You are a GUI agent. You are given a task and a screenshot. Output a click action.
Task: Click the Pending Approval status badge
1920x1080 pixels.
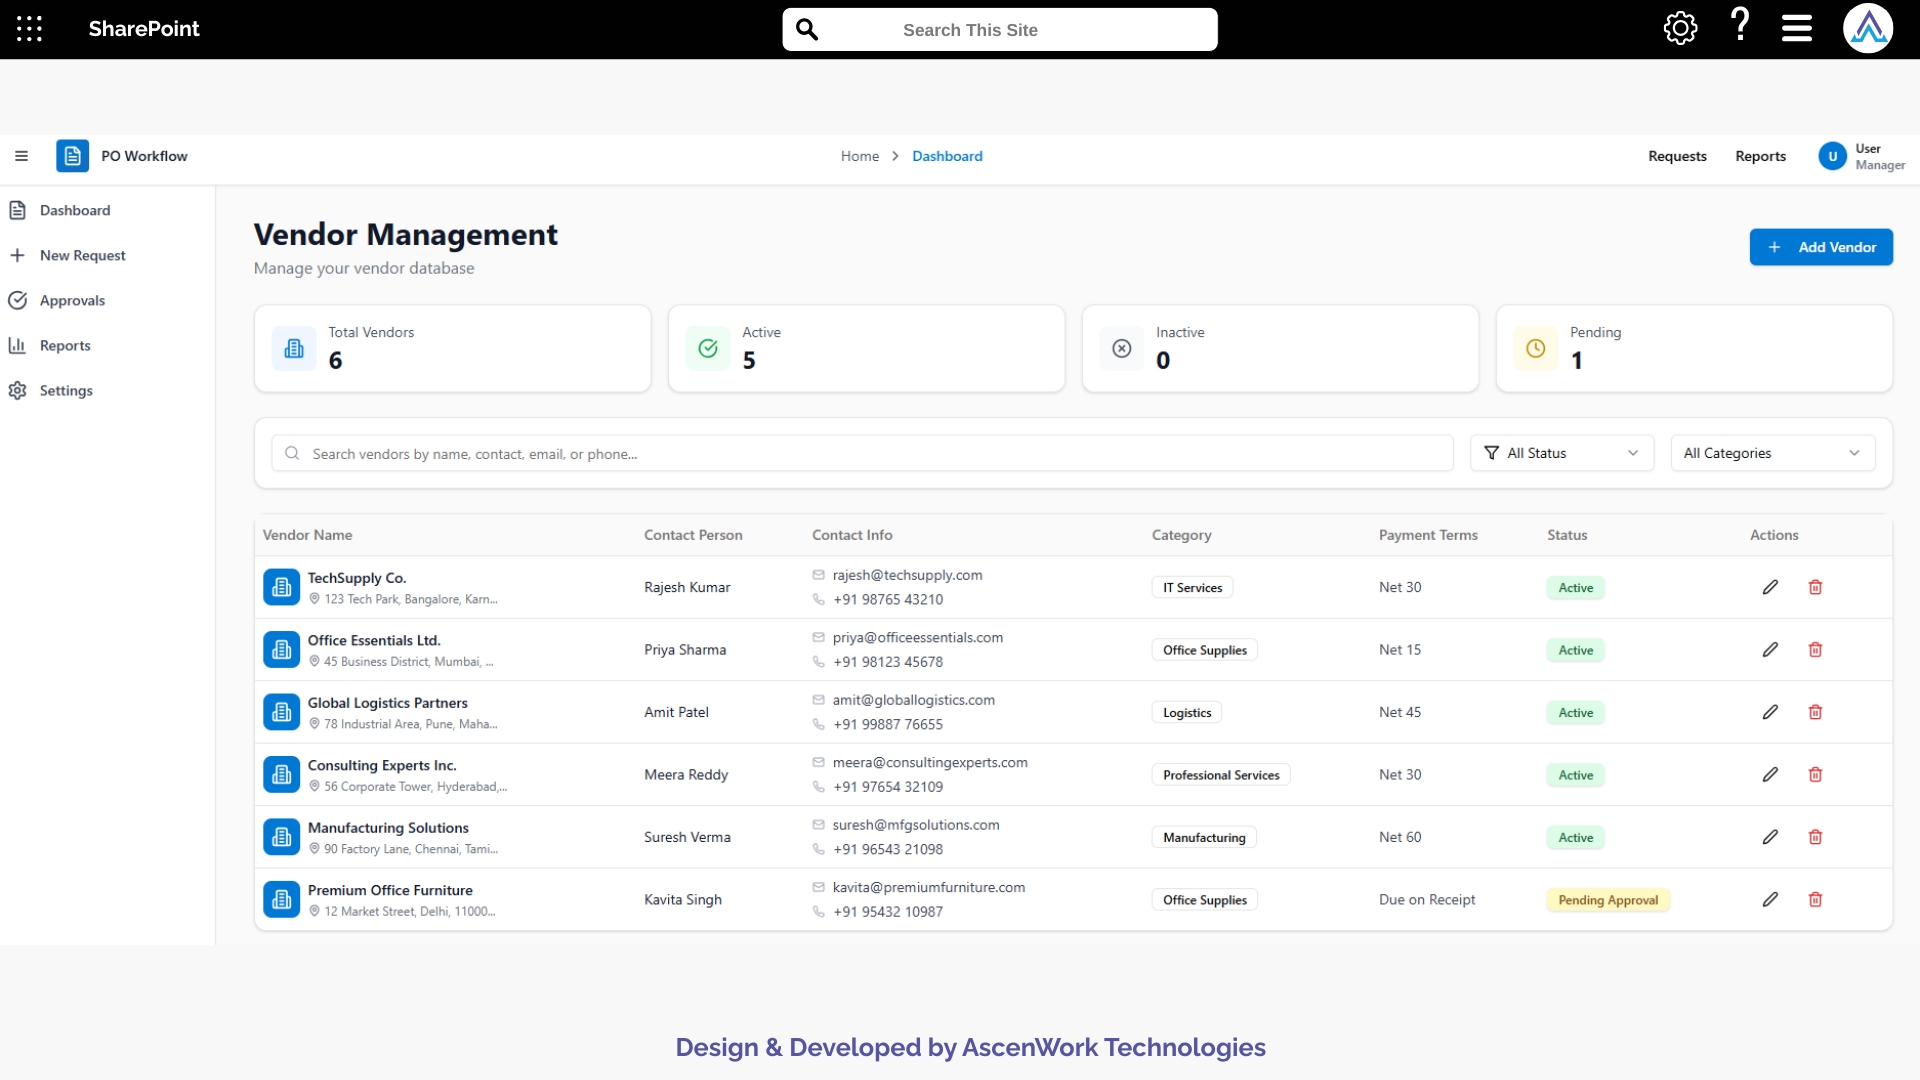[1608, 899]
